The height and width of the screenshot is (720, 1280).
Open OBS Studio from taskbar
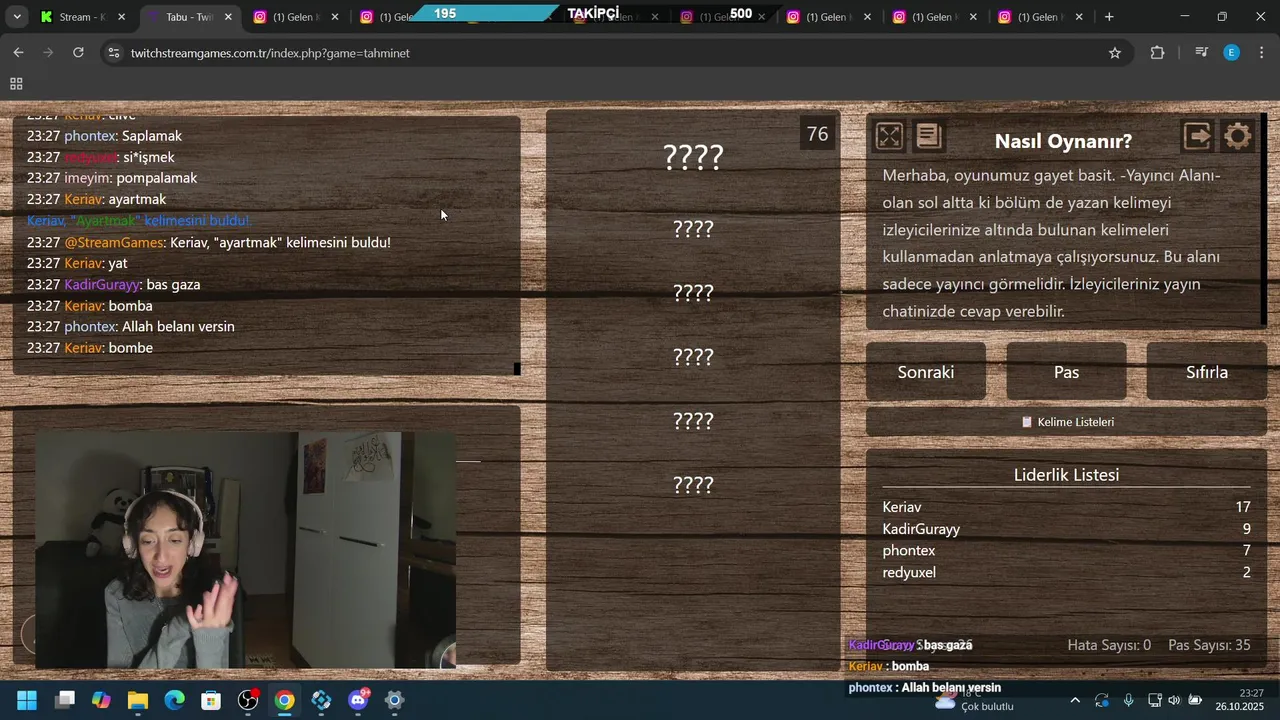[248, 700]
